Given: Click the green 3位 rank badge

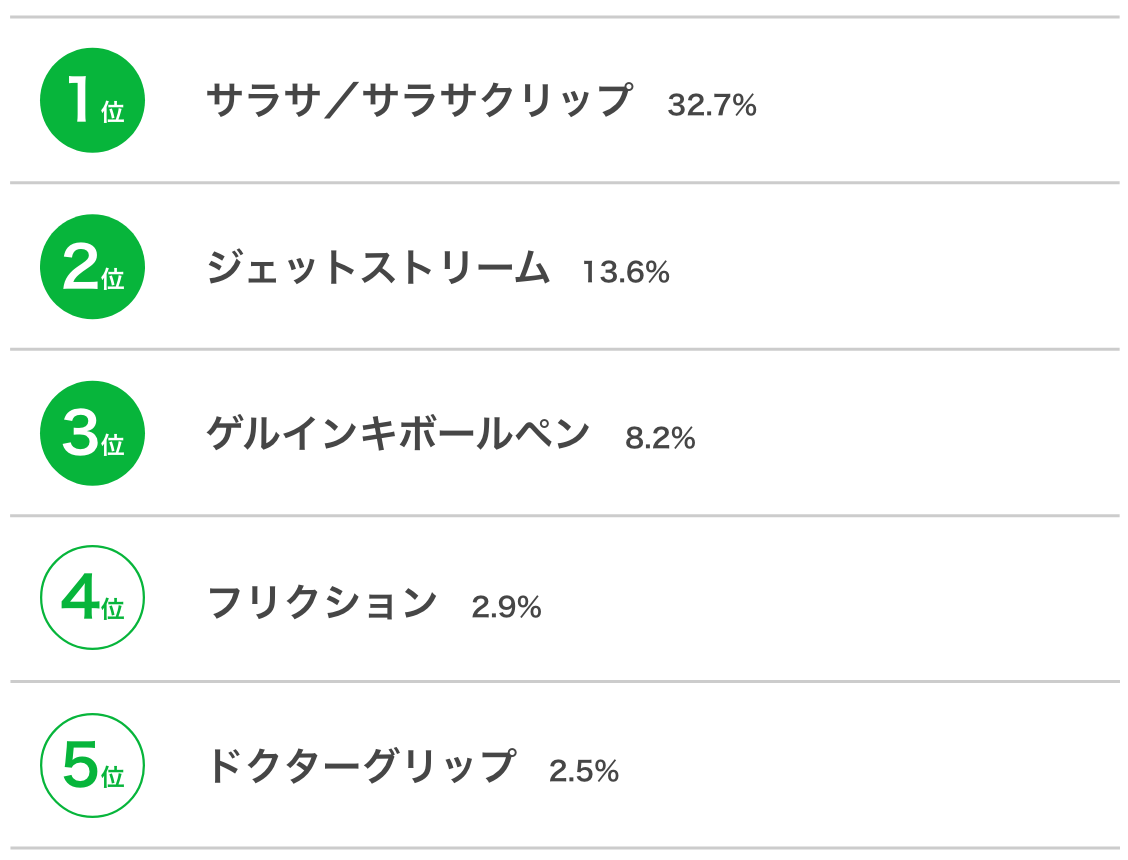Looking at the screenshot, I should coord(92,433).
